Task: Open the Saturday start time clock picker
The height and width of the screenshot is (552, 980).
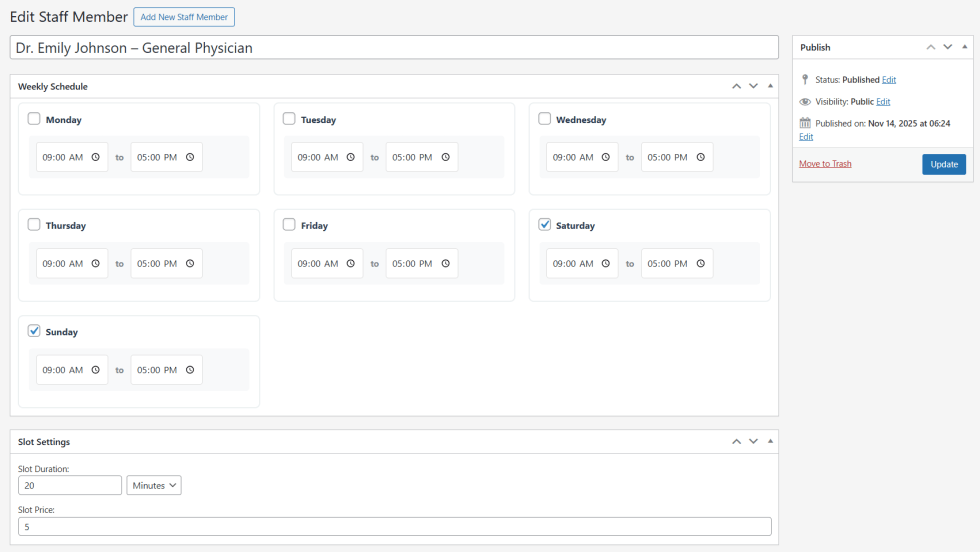Action: (x=606, y=264)
